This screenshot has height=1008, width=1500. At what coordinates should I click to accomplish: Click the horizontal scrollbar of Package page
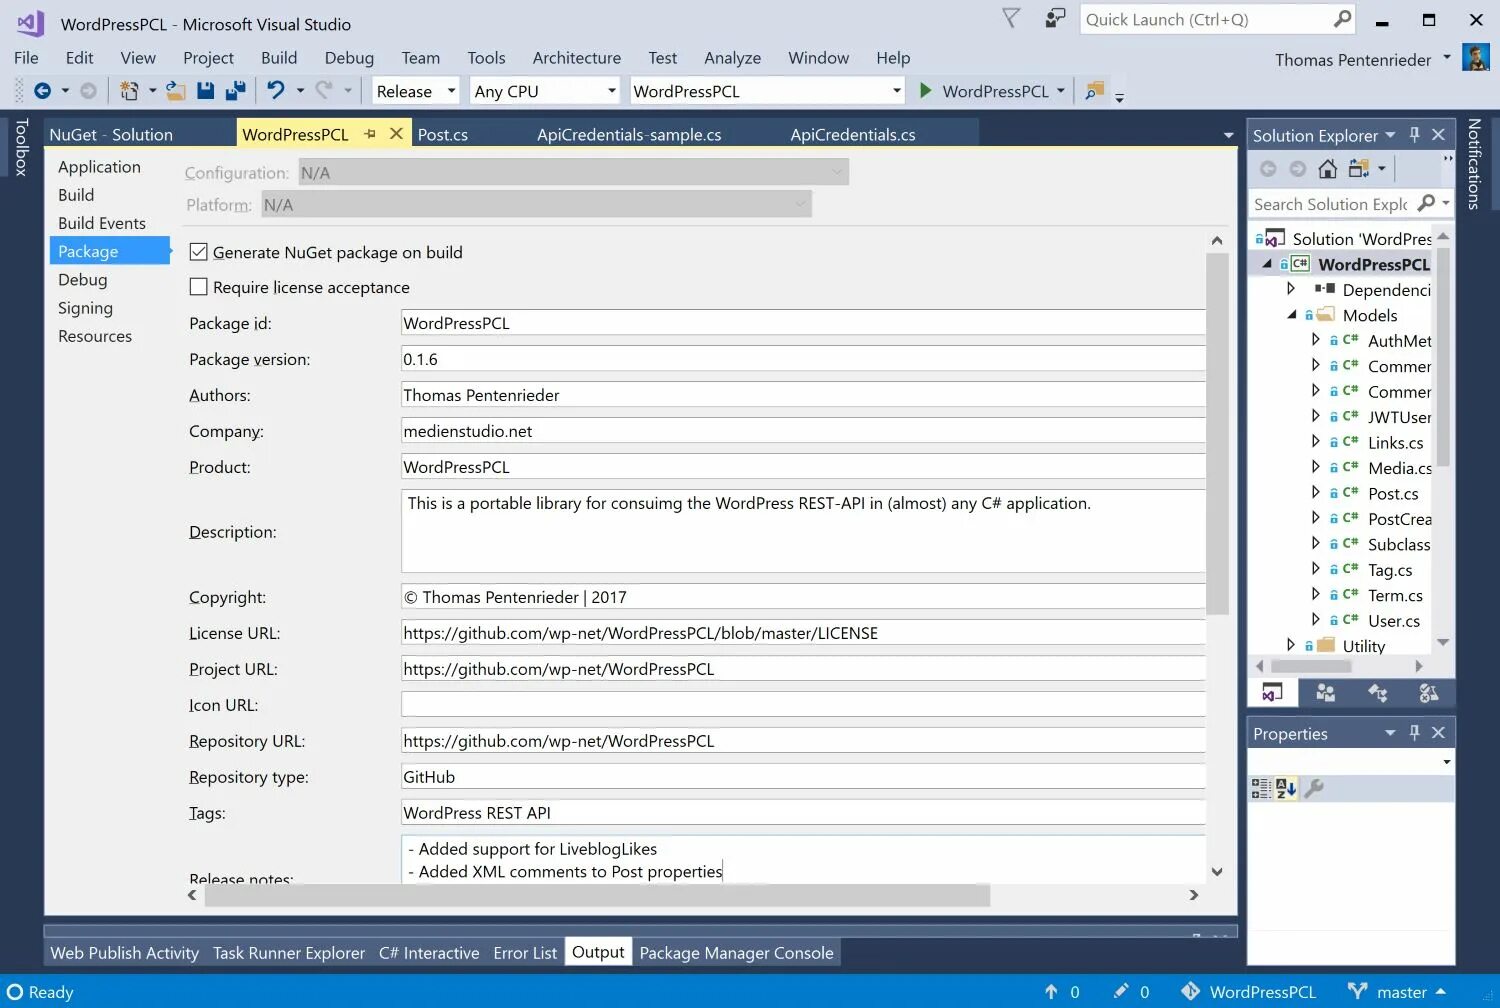tap(597, 895)
